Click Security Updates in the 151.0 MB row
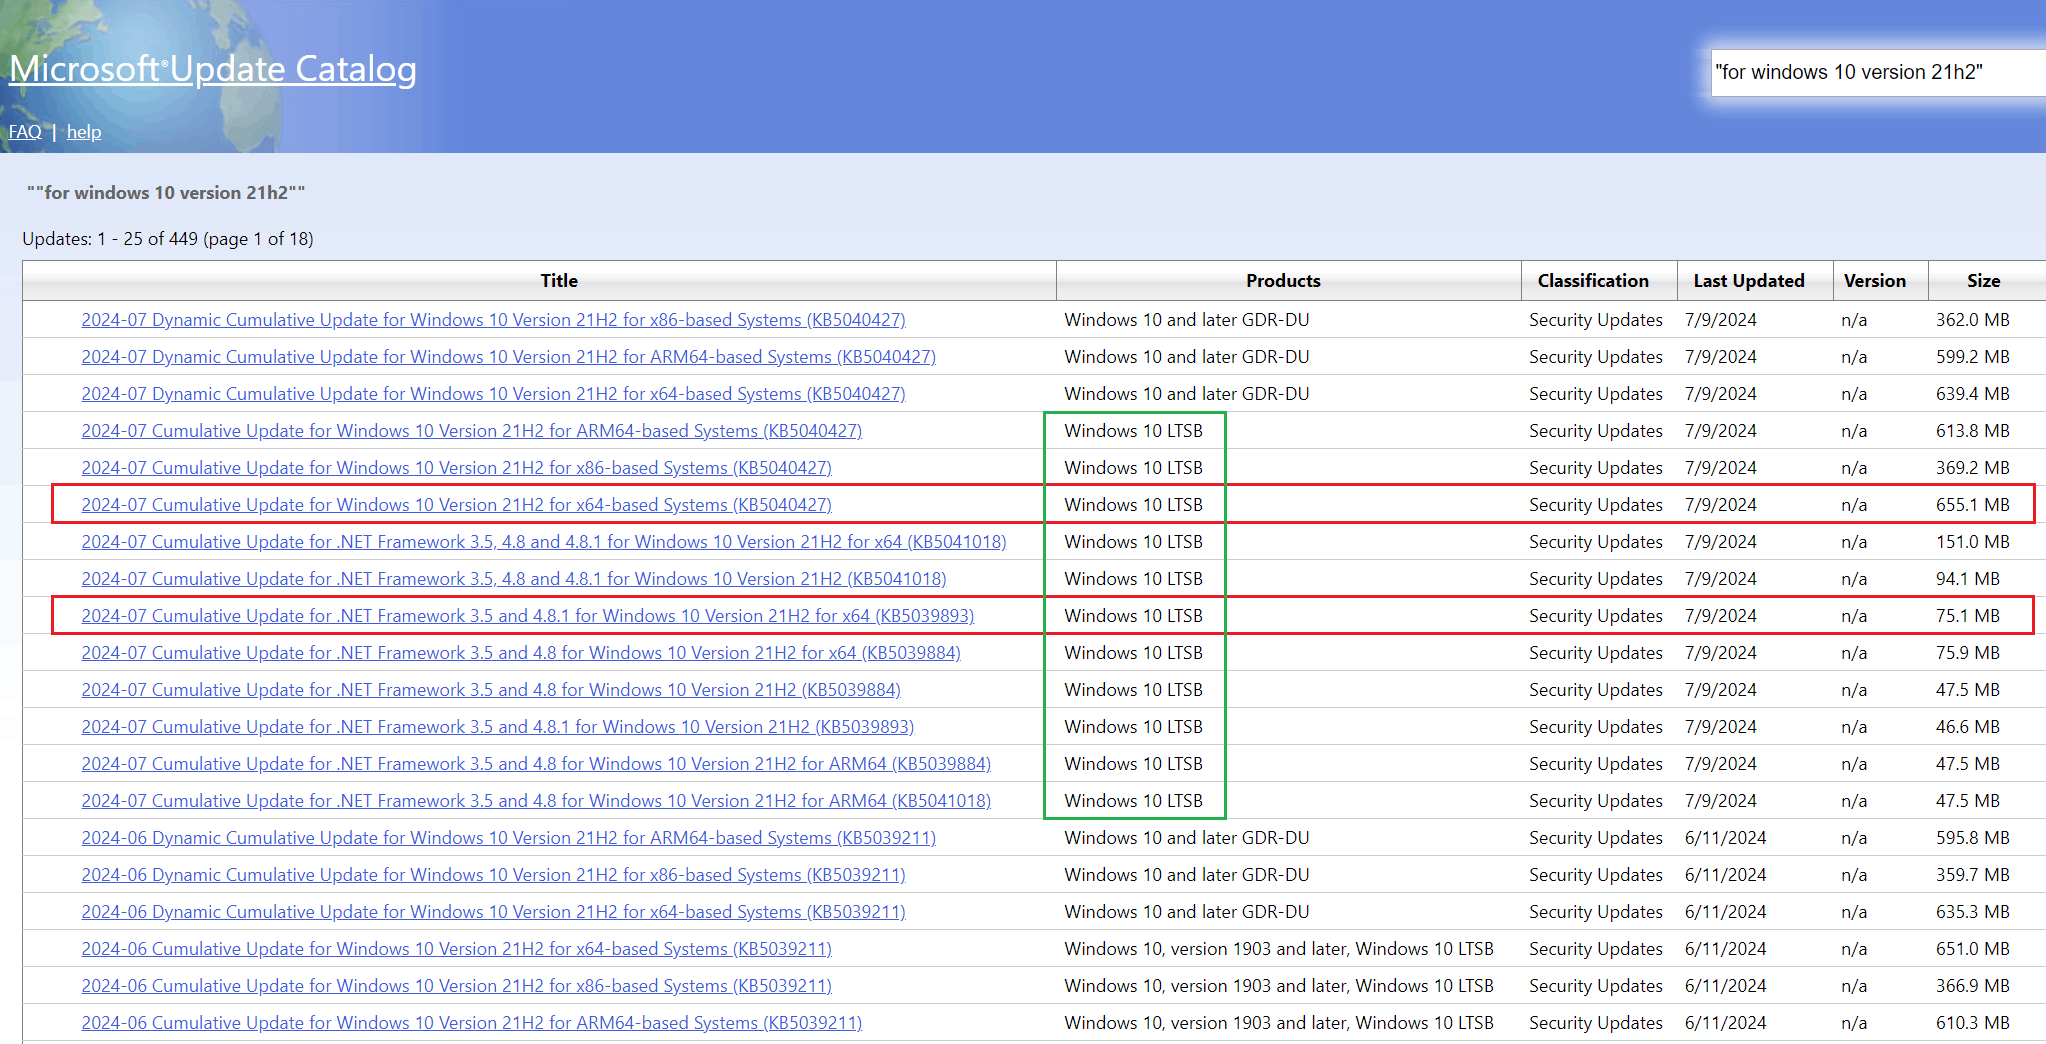 (1595, 542)
